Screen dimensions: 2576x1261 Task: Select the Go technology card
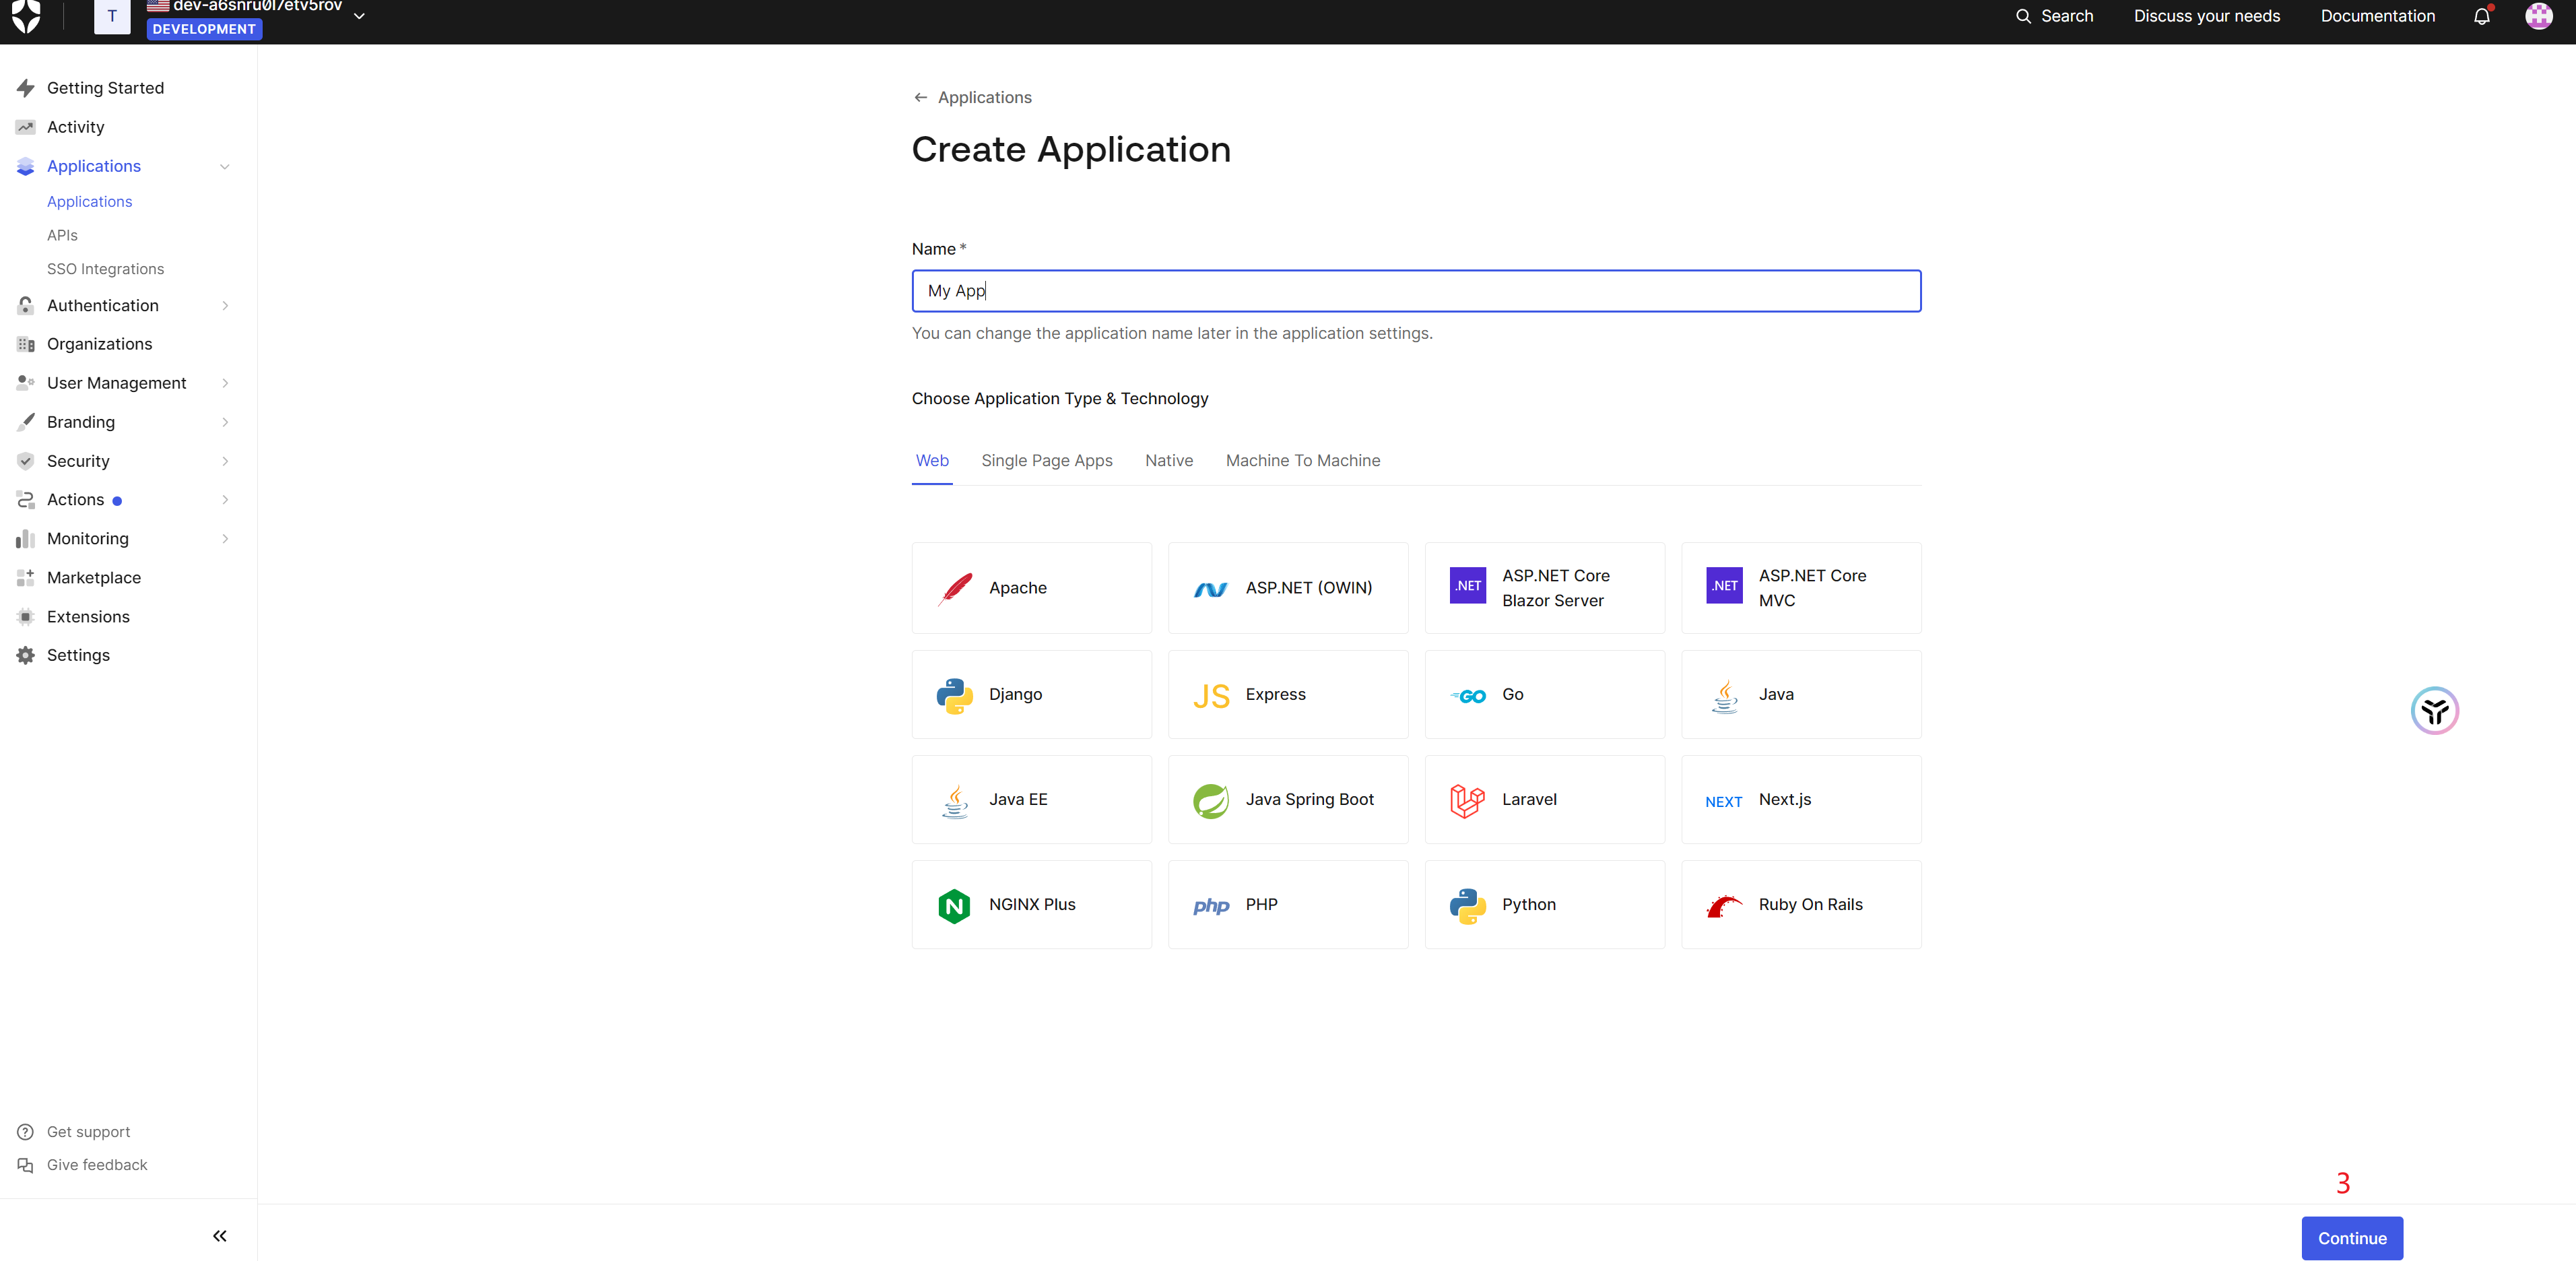(x=1544, y=694)
